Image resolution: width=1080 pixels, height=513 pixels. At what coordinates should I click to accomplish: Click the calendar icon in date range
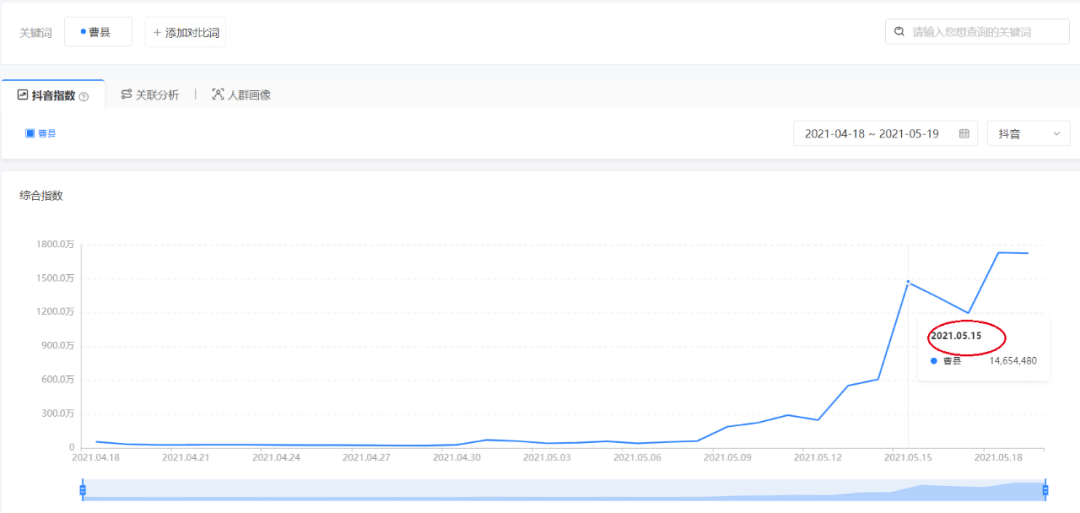[x=964, y=133]
